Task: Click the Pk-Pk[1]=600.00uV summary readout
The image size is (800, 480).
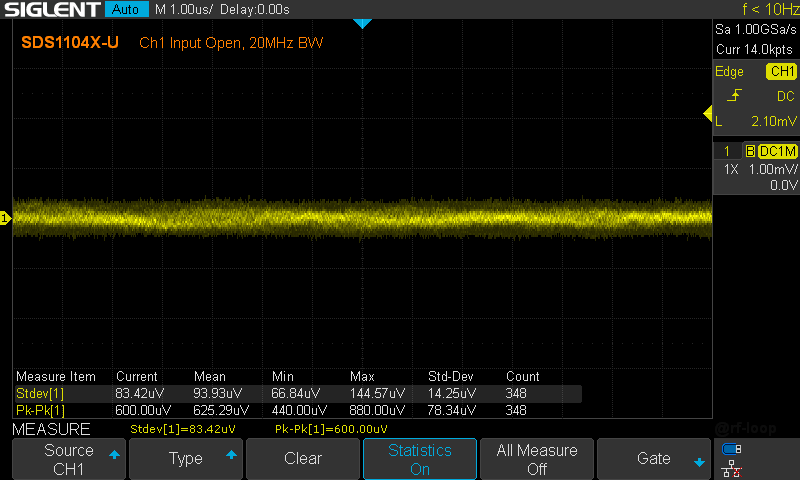Action: pos(331,429)
